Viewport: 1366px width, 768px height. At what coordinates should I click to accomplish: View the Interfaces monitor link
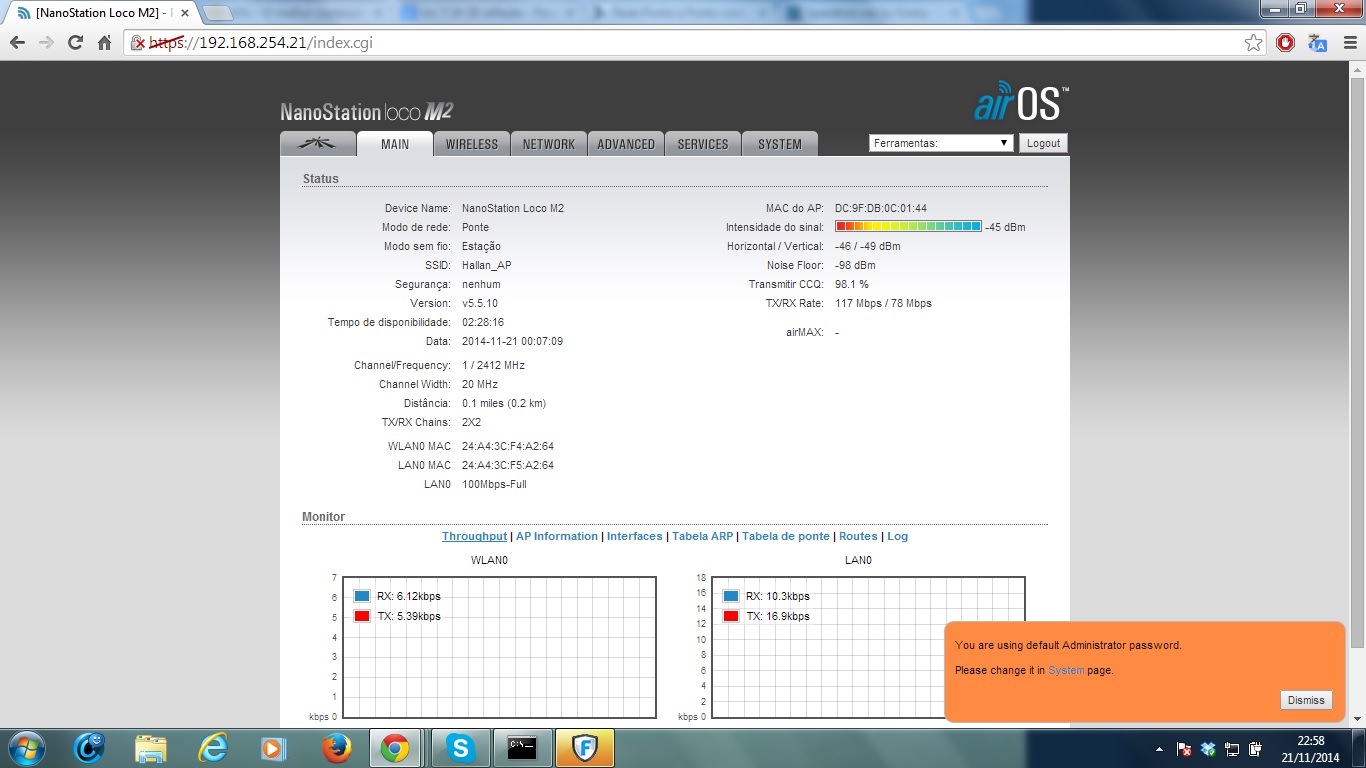[635, 537]
